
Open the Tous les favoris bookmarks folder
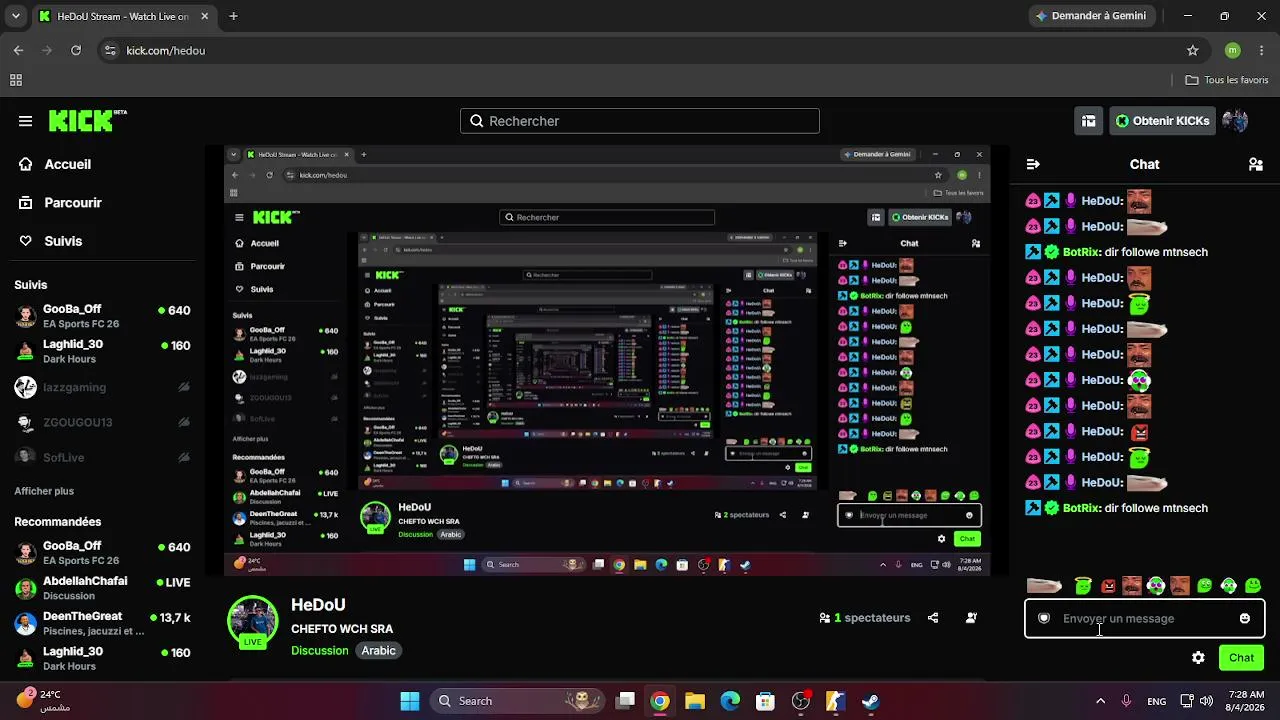(1227, 80)
